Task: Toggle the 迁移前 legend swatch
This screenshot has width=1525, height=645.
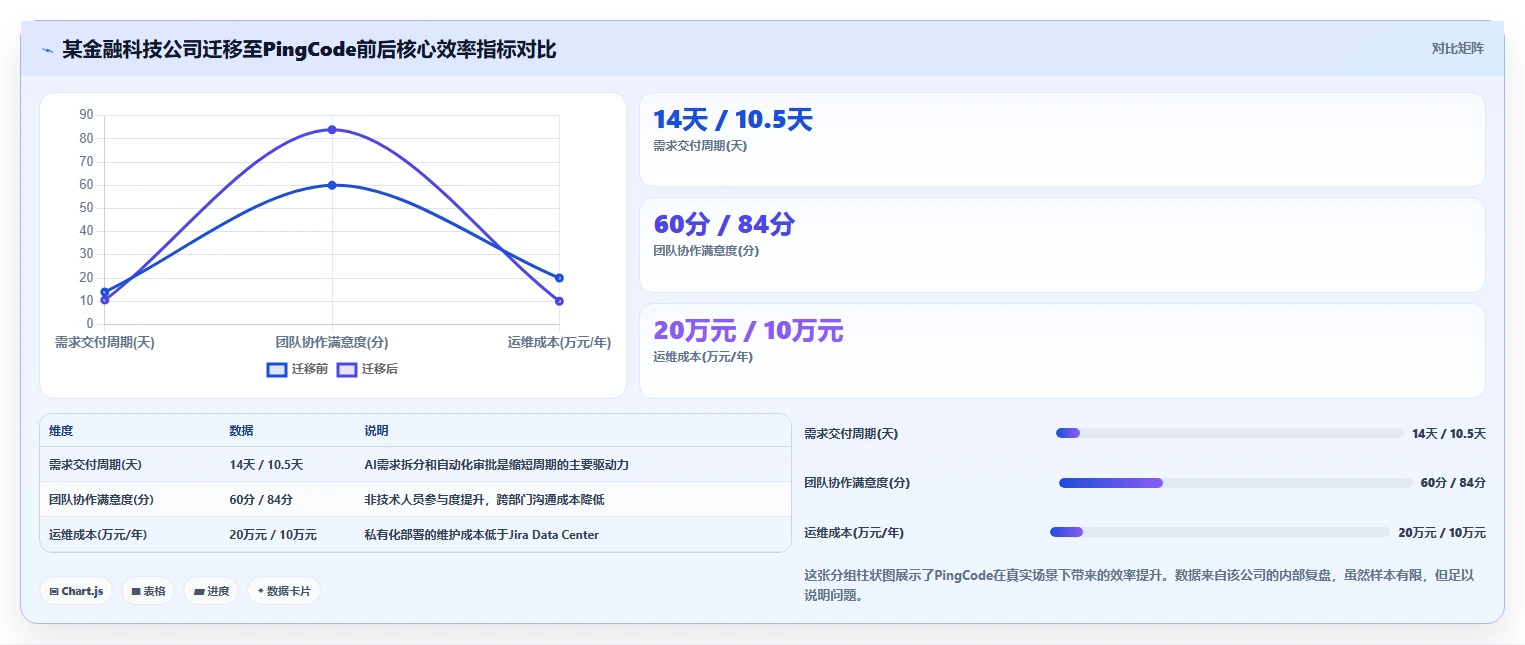Action: pos(277,369)
